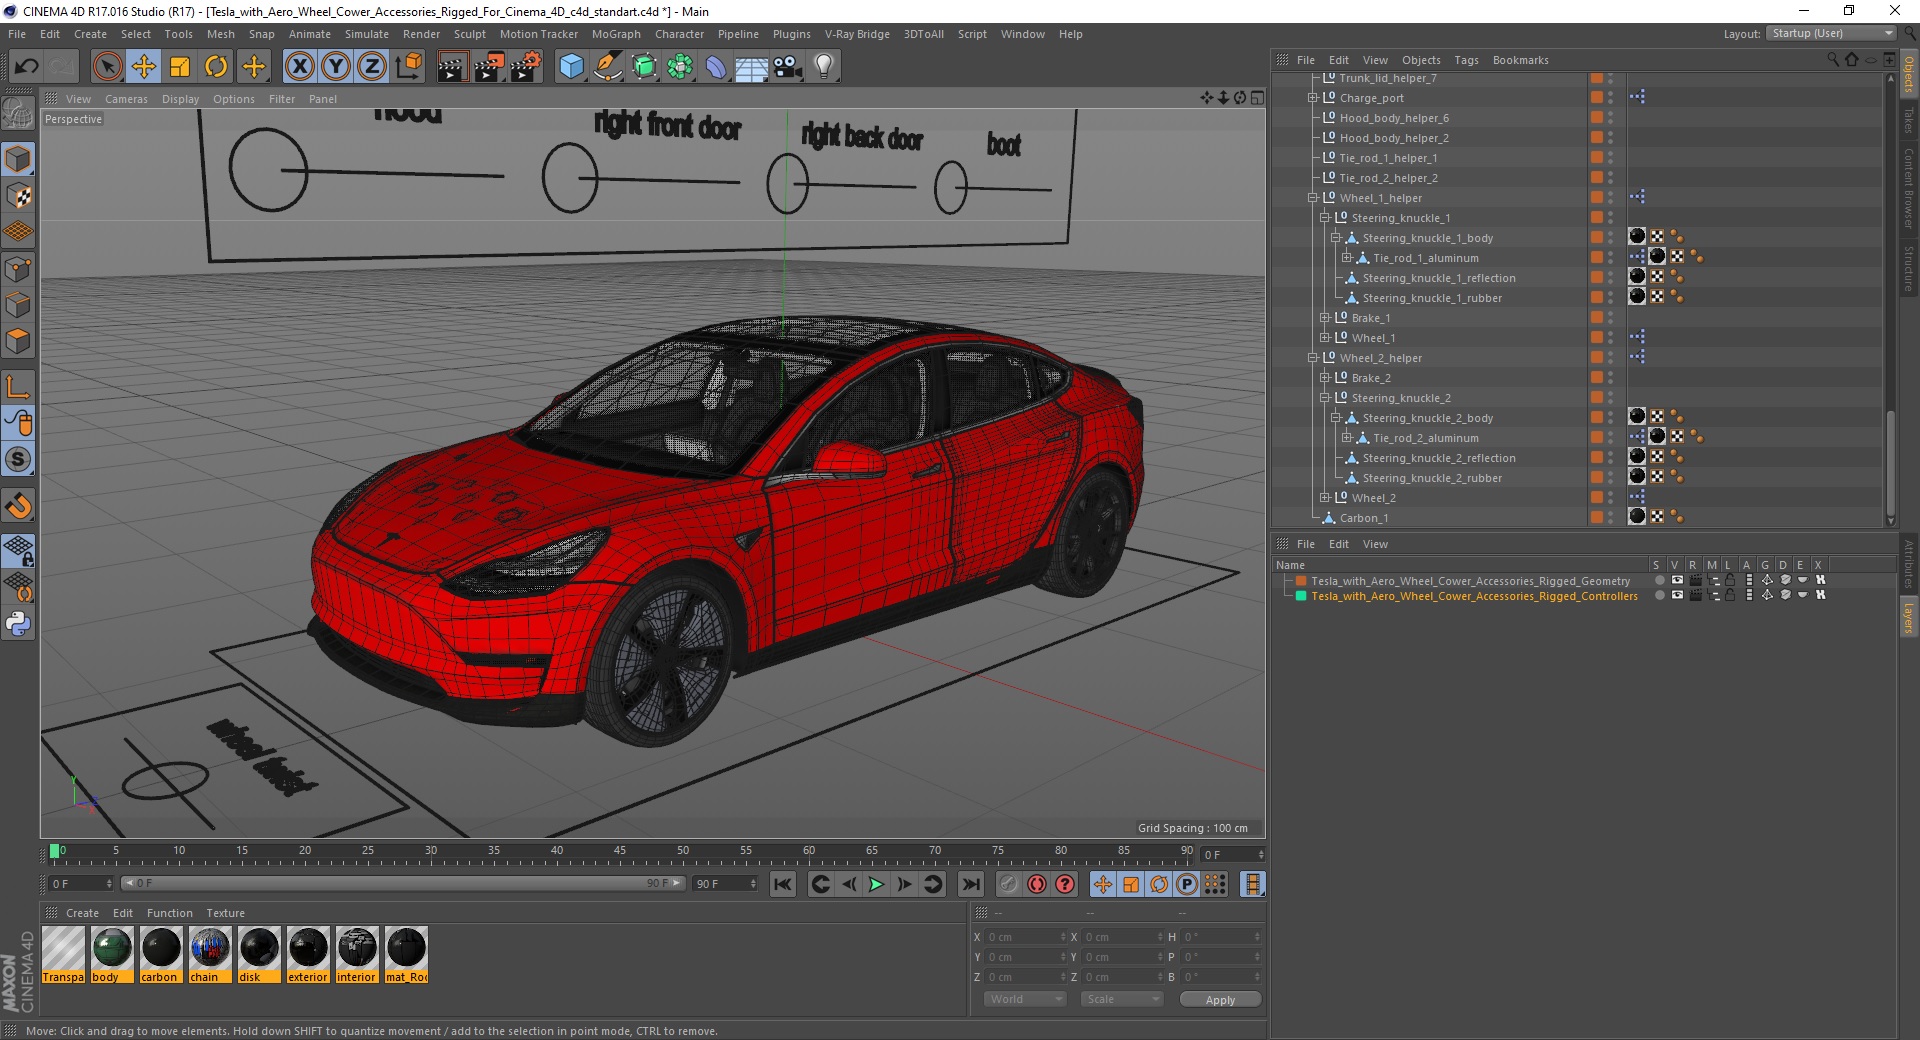The height and width of the screenshot is (1040, 1920).
Task: Open the deformer objects icon
Action: click(x=716, y=67)
